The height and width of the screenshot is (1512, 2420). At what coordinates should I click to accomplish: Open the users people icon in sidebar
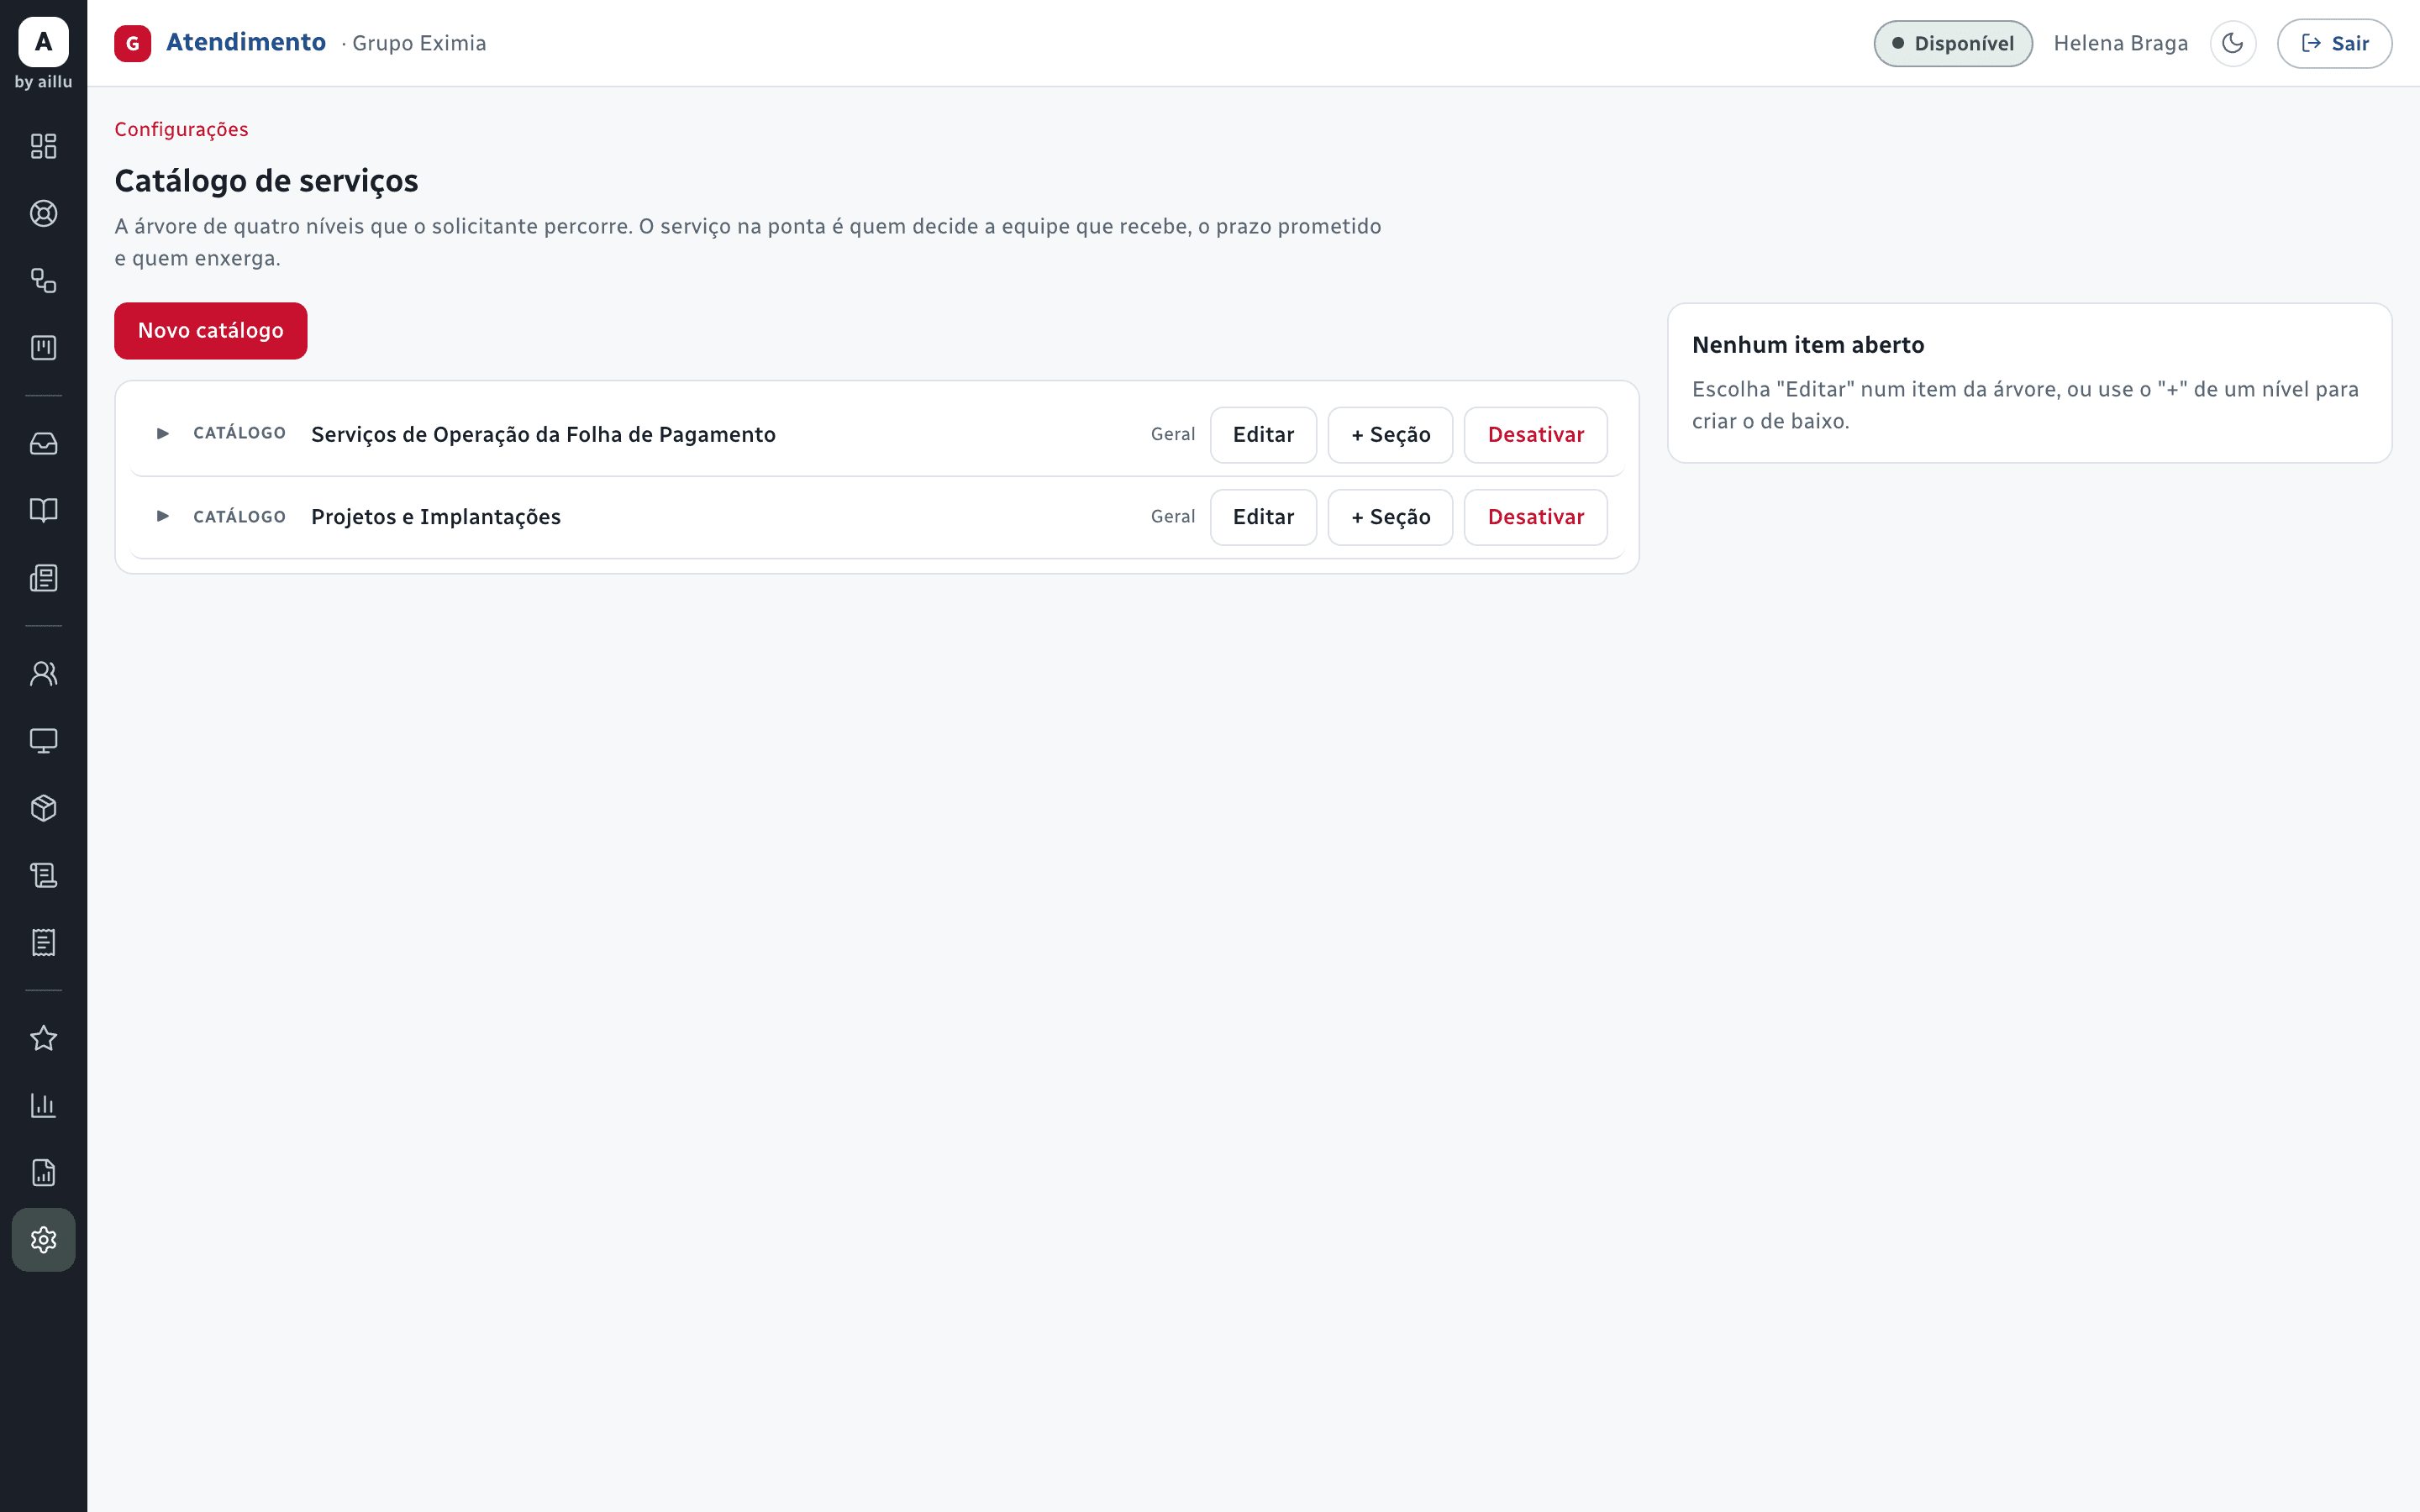pyautogui.click(x=43, y=673)
